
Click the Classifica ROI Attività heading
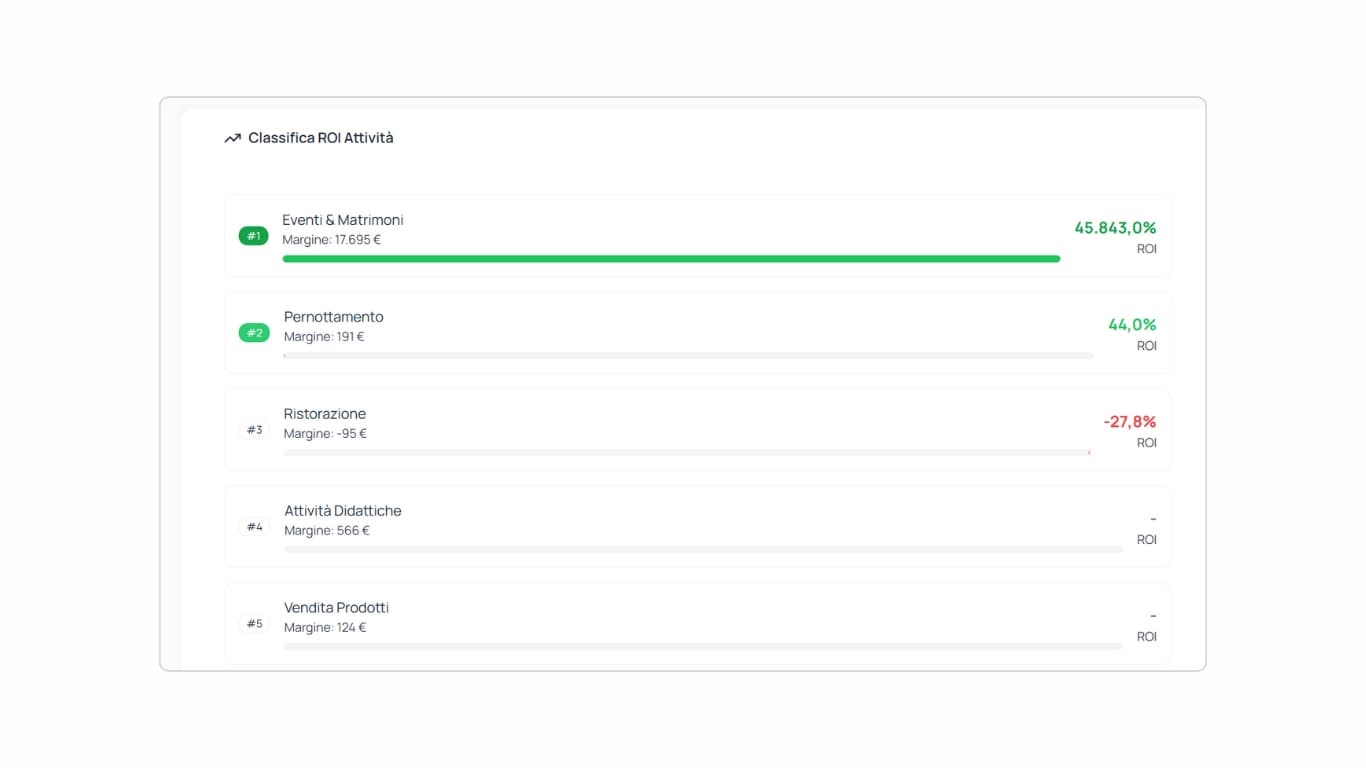pos(320,138)
